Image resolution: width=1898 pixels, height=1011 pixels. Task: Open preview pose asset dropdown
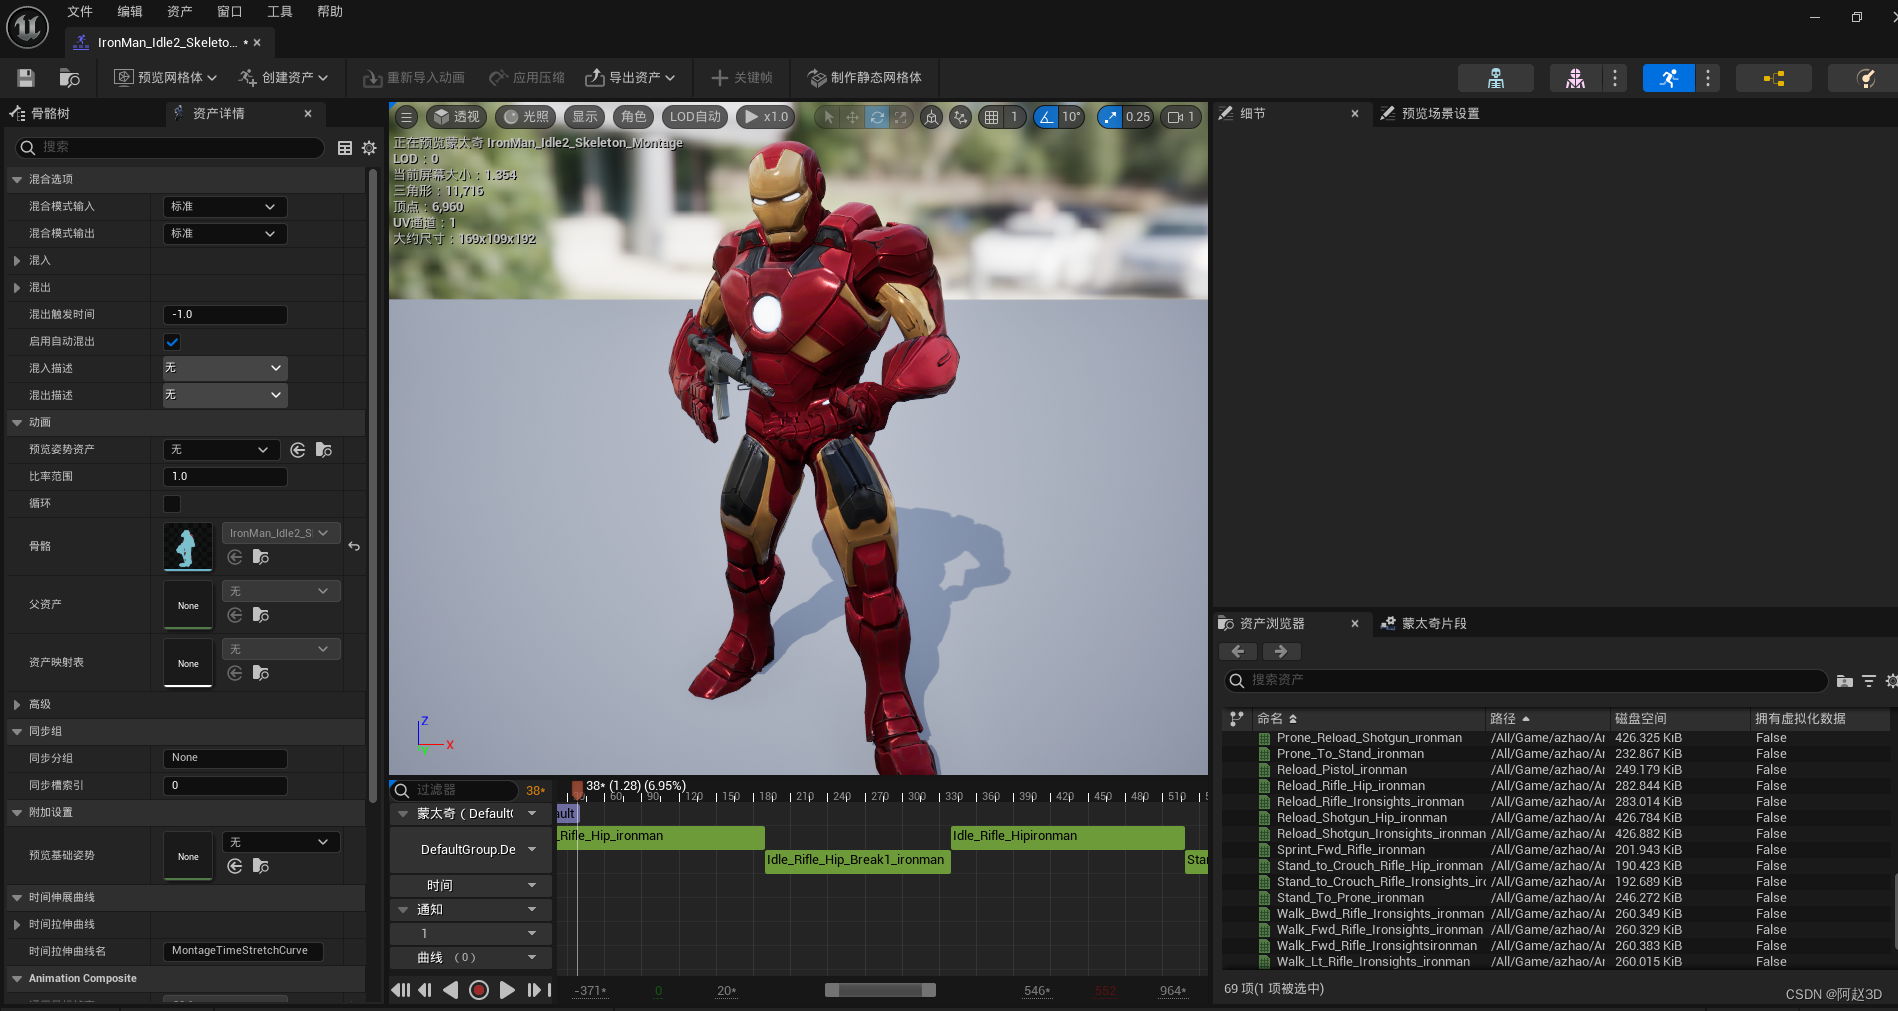point(222,450)
